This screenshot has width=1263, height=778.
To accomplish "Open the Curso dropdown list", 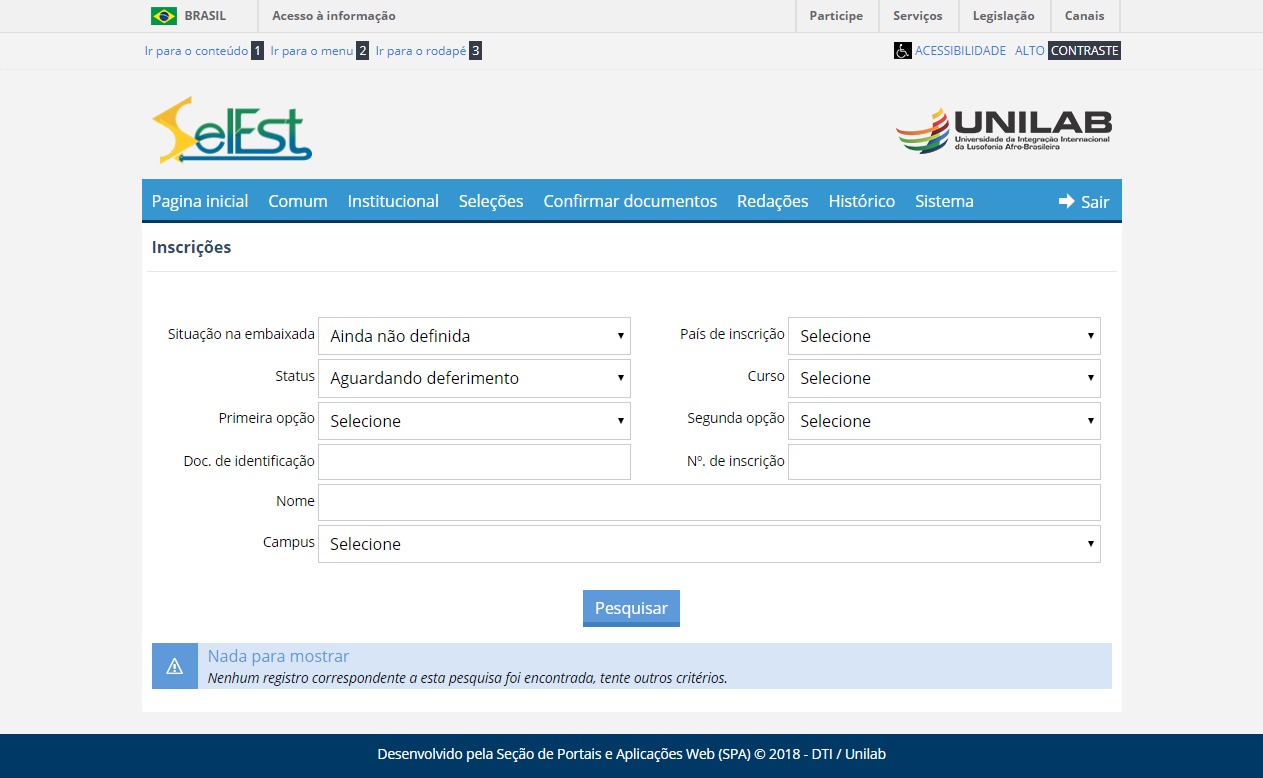I will 944,378.
